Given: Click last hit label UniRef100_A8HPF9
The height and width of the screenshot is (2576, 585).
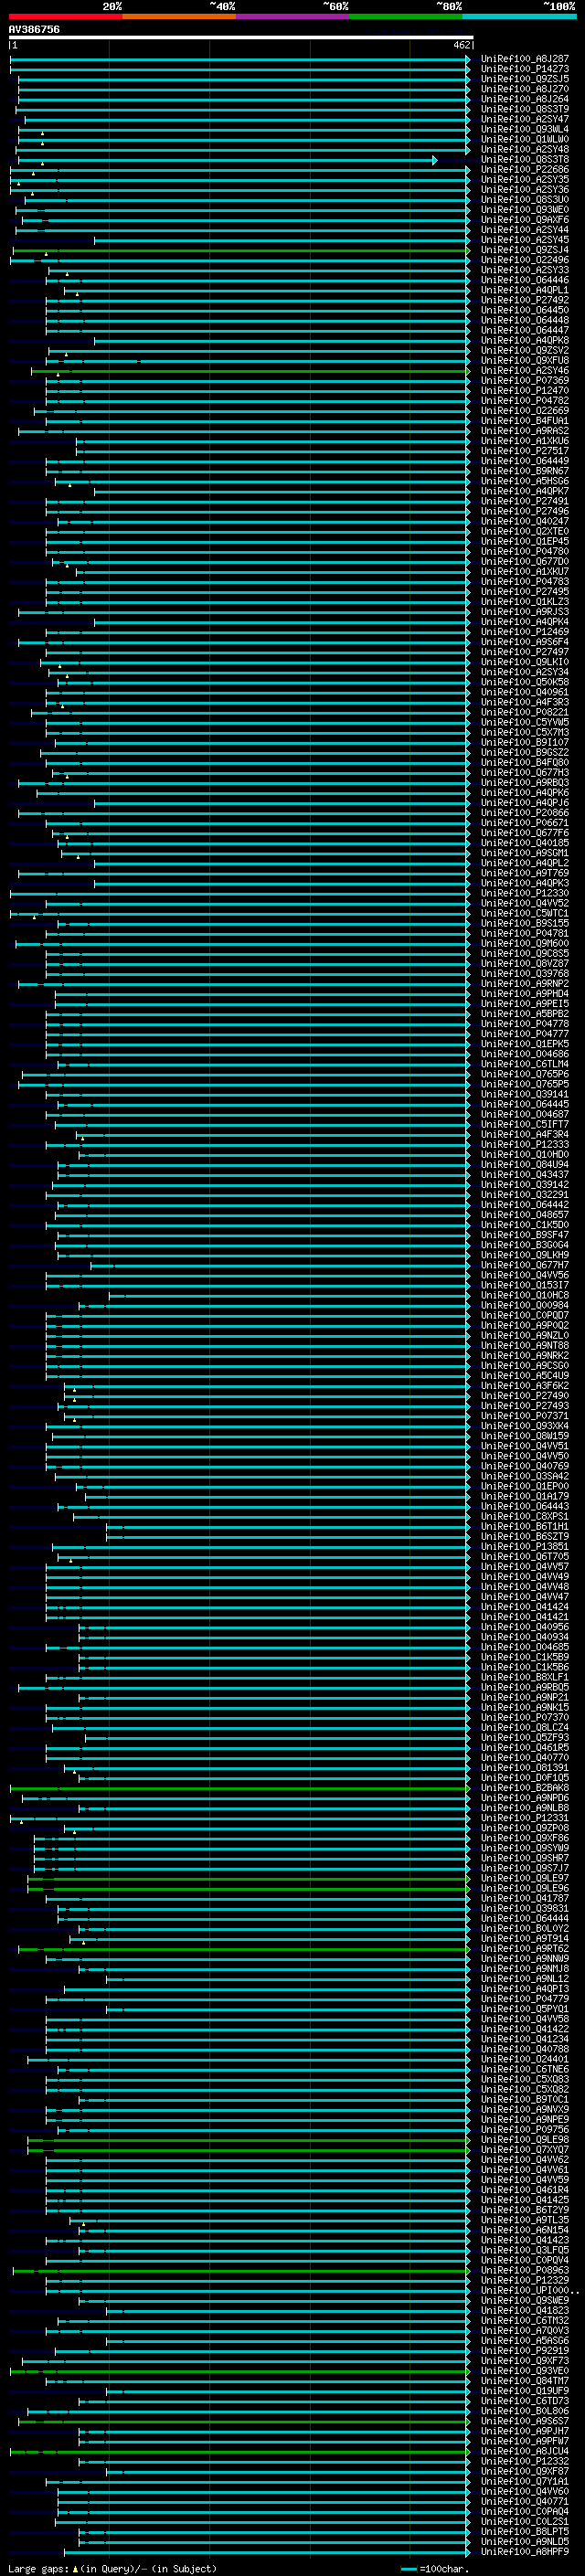Looking at the screenshot, I should (x=525, y=2551).
